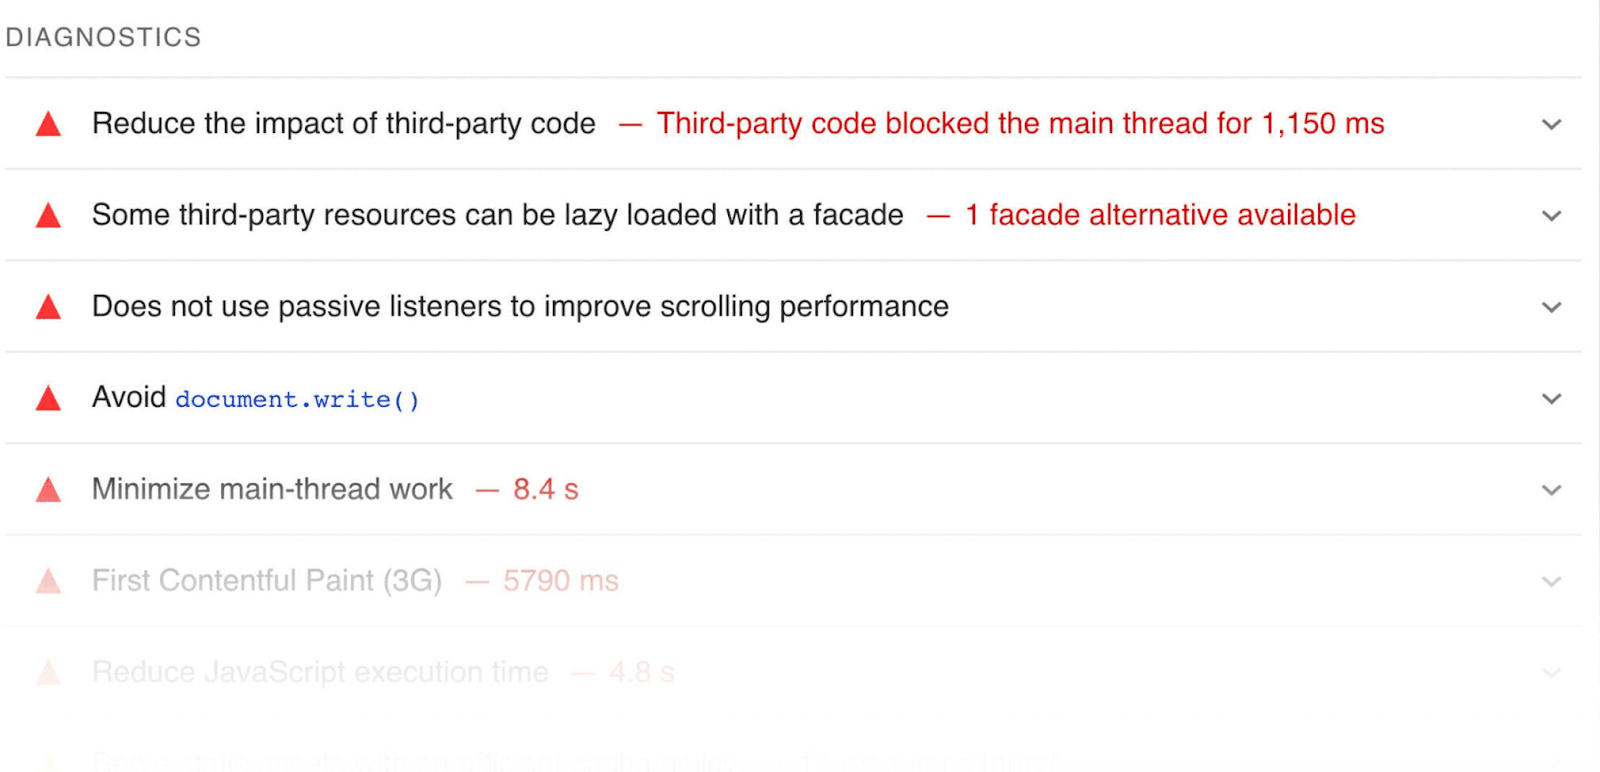
Task: Click 'Minimize main-thread work' audit title
Action: click(272, 489)
